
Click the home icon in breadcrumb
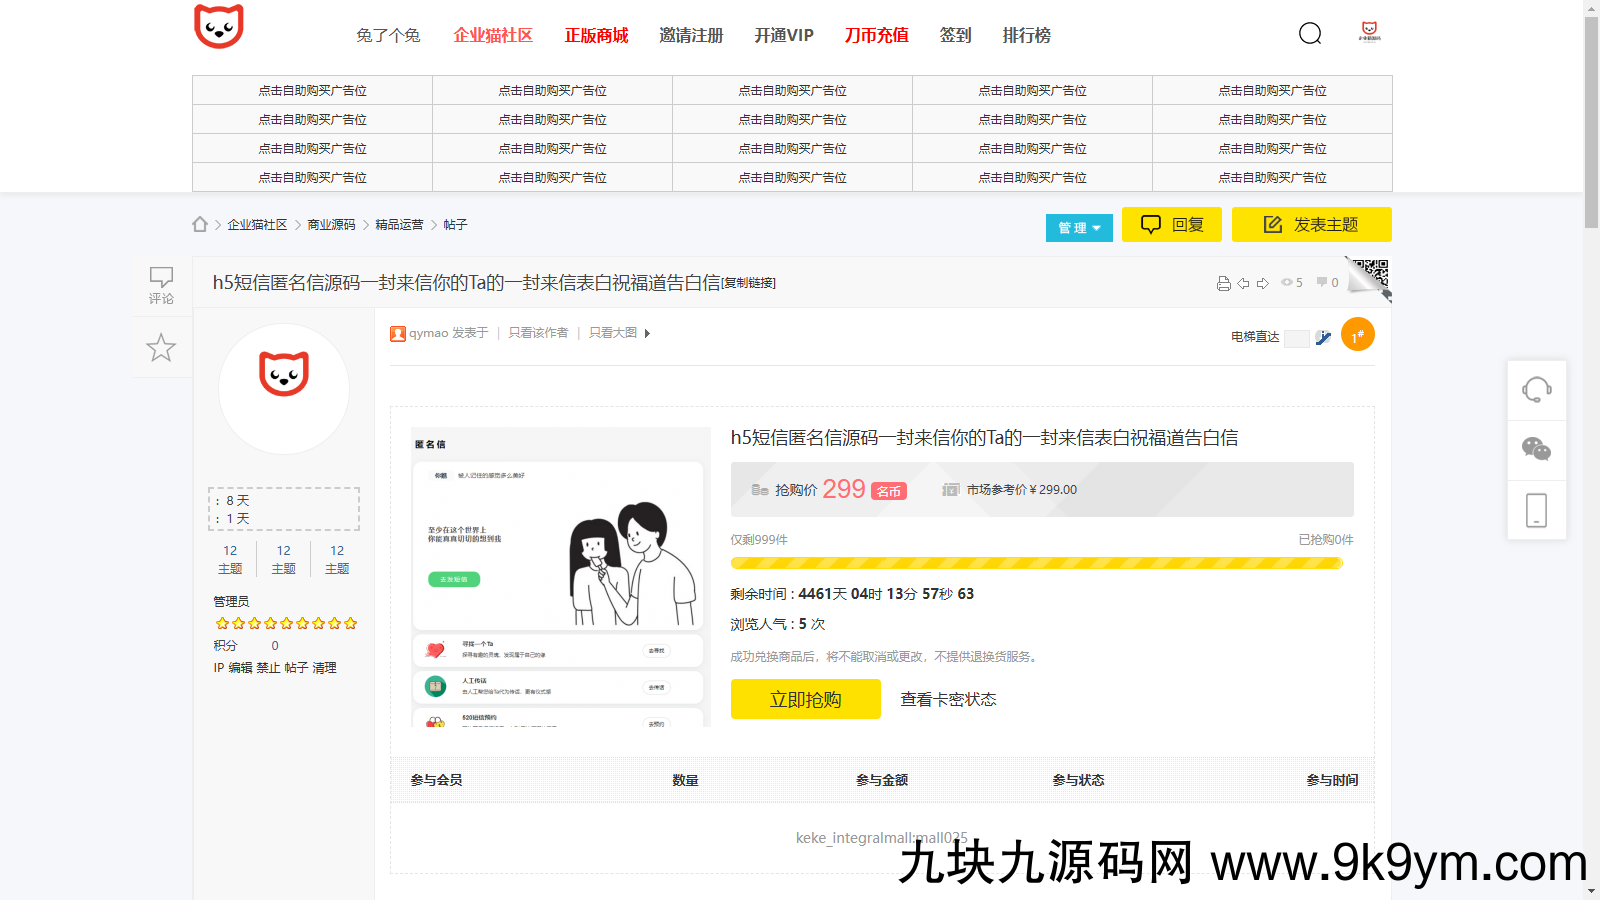point(200,225)
